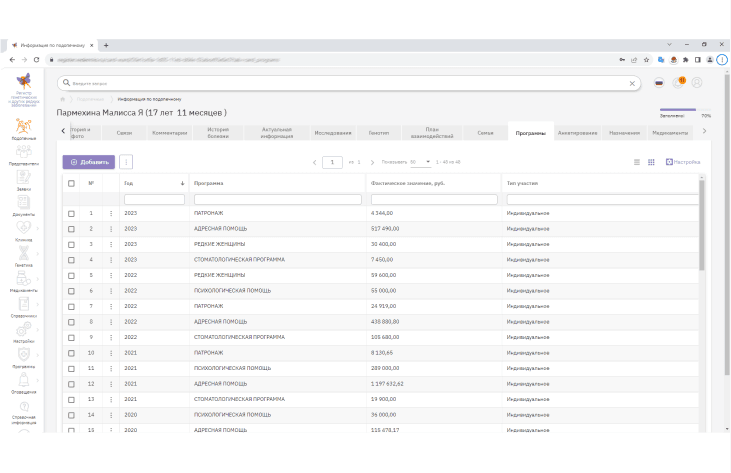731x473 pixels.
Task: Expand the Справочники sidebar submenu arrow
Action: [38, 304]
